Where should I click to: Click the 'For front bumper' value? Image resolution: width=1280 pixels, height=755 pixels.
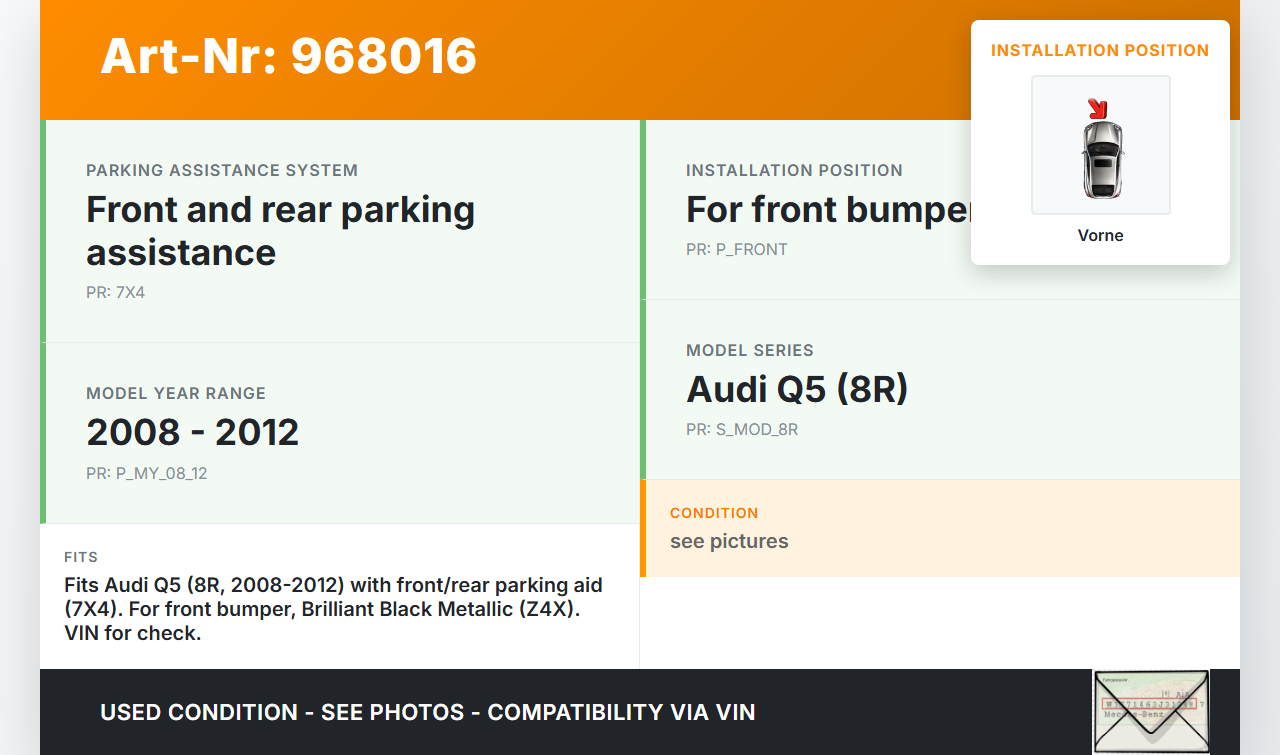828,210
